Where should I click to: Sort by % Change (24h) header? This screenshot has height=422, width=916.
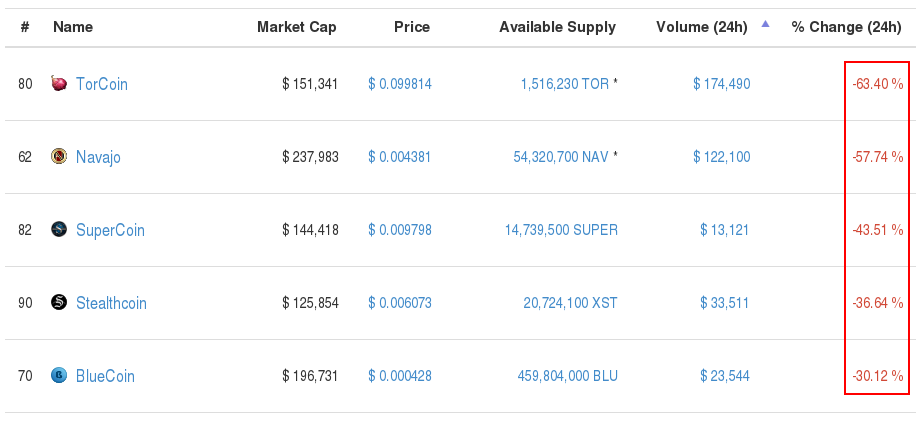(846, 27)
